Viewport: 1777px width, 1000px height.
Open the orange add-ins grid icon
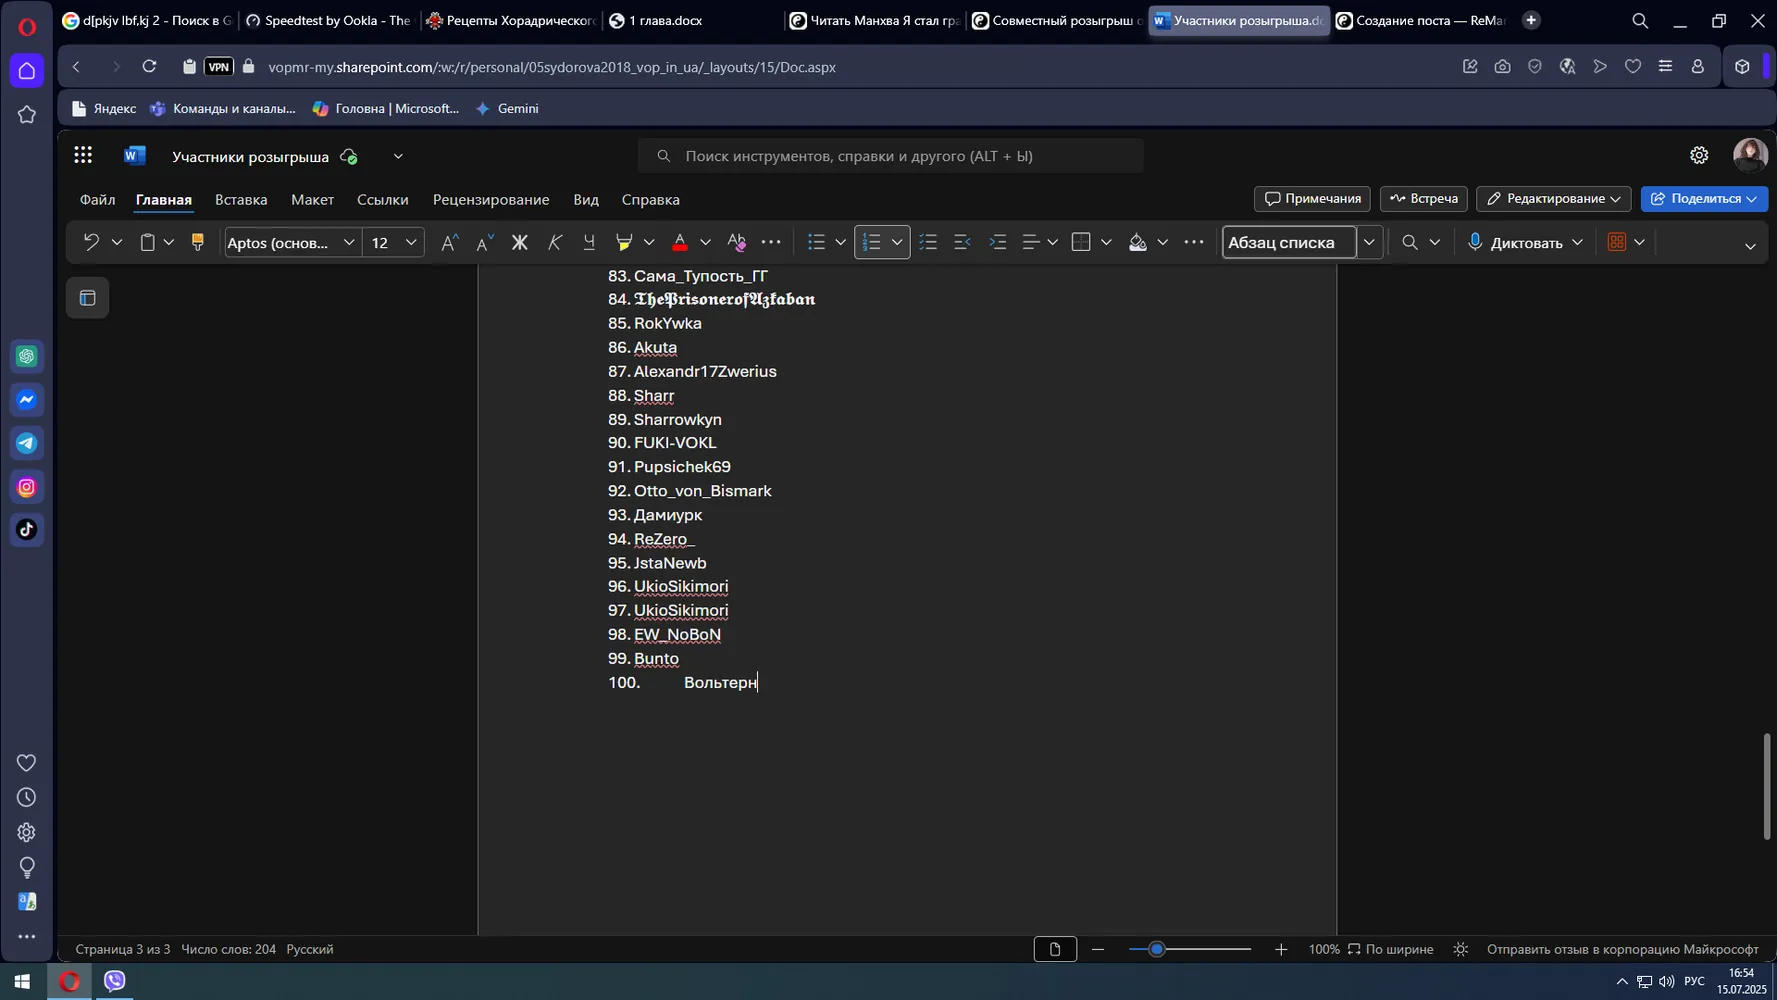[x=1617, y=242]
